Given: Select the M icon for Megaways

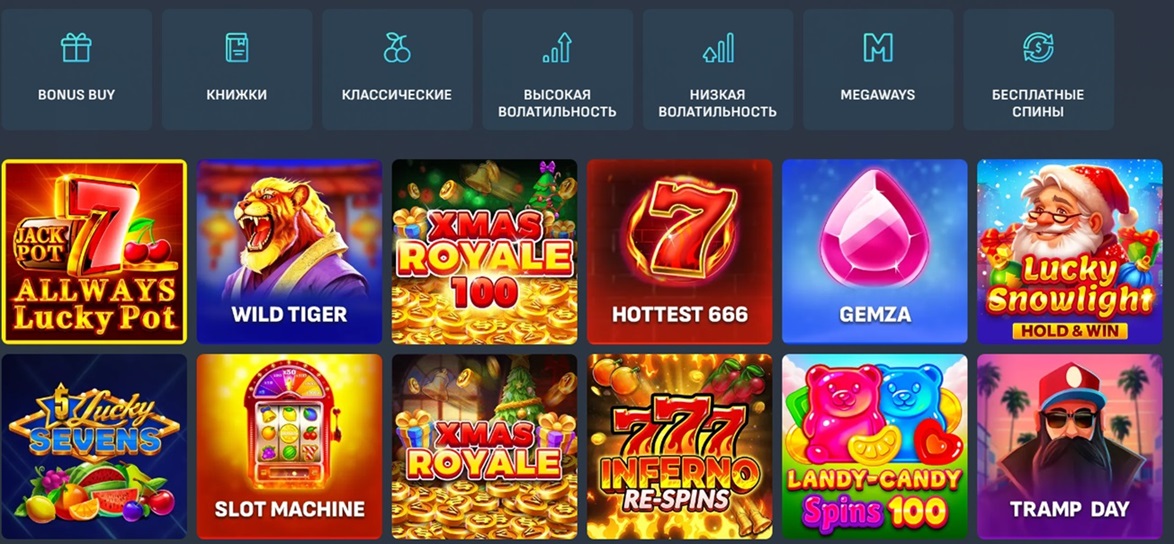Looking at the screenshot, I should tap(878, 48).
